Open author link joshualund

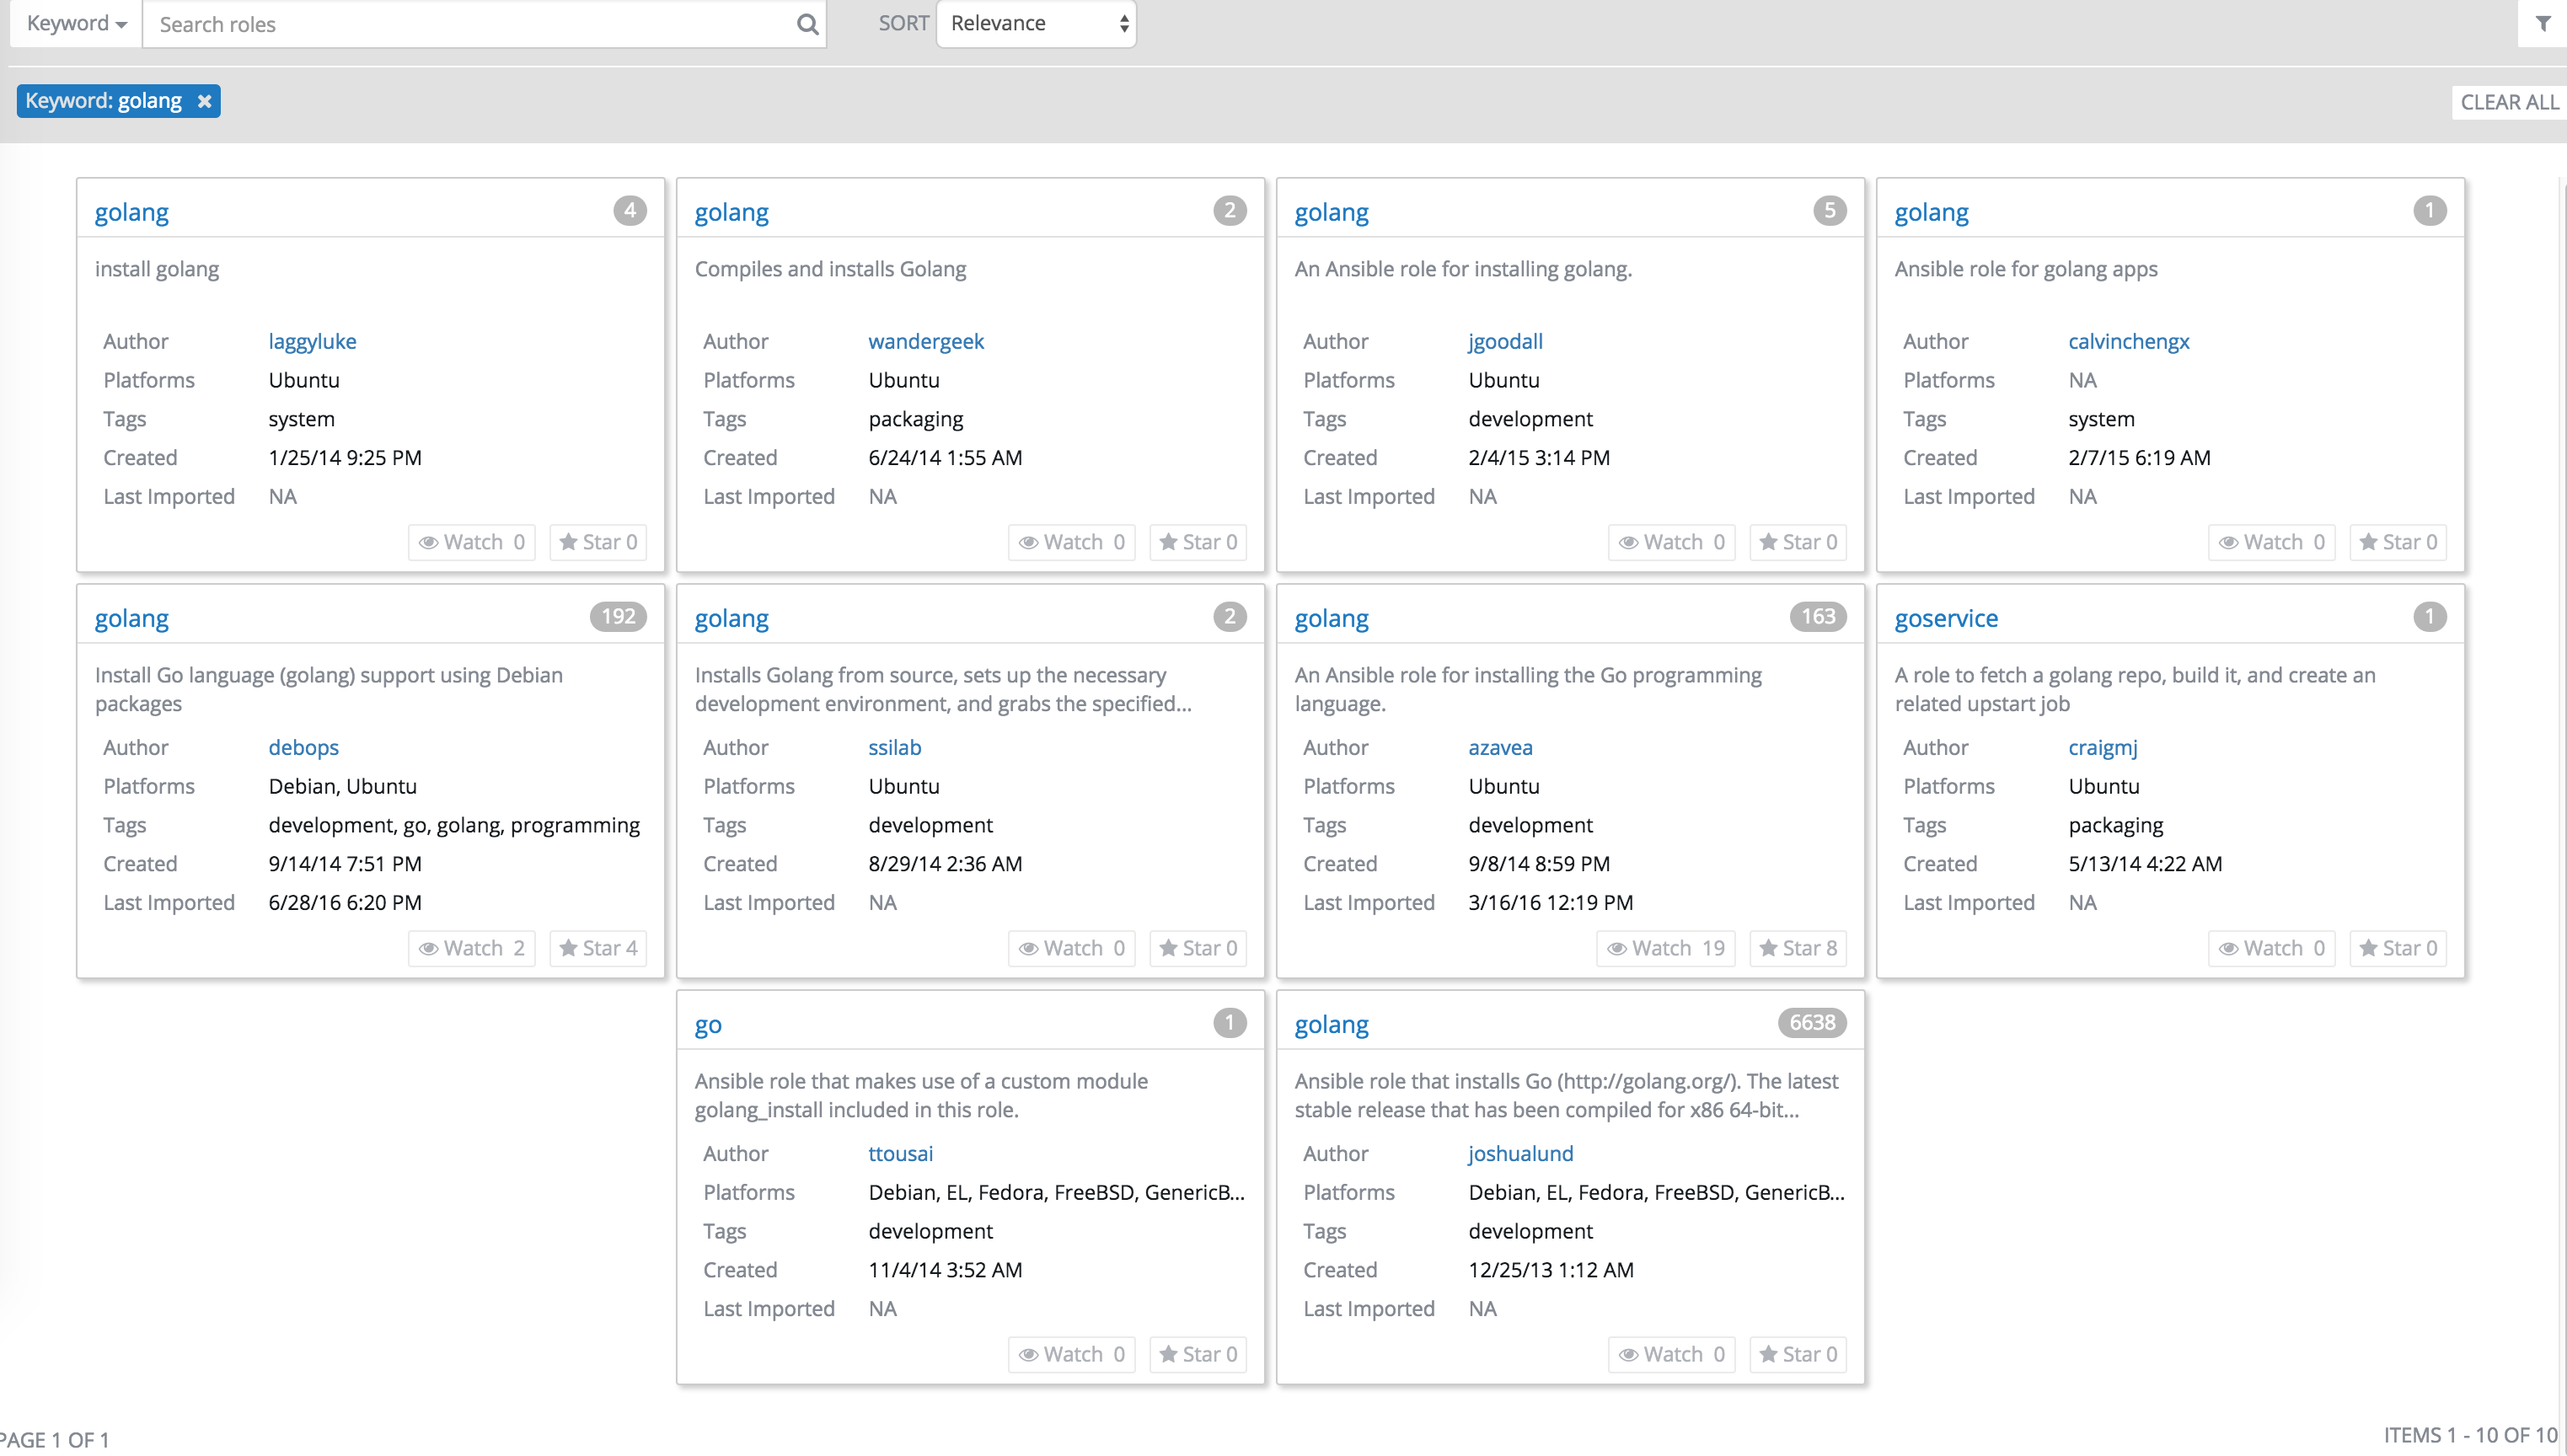tap(1520, 1153)
